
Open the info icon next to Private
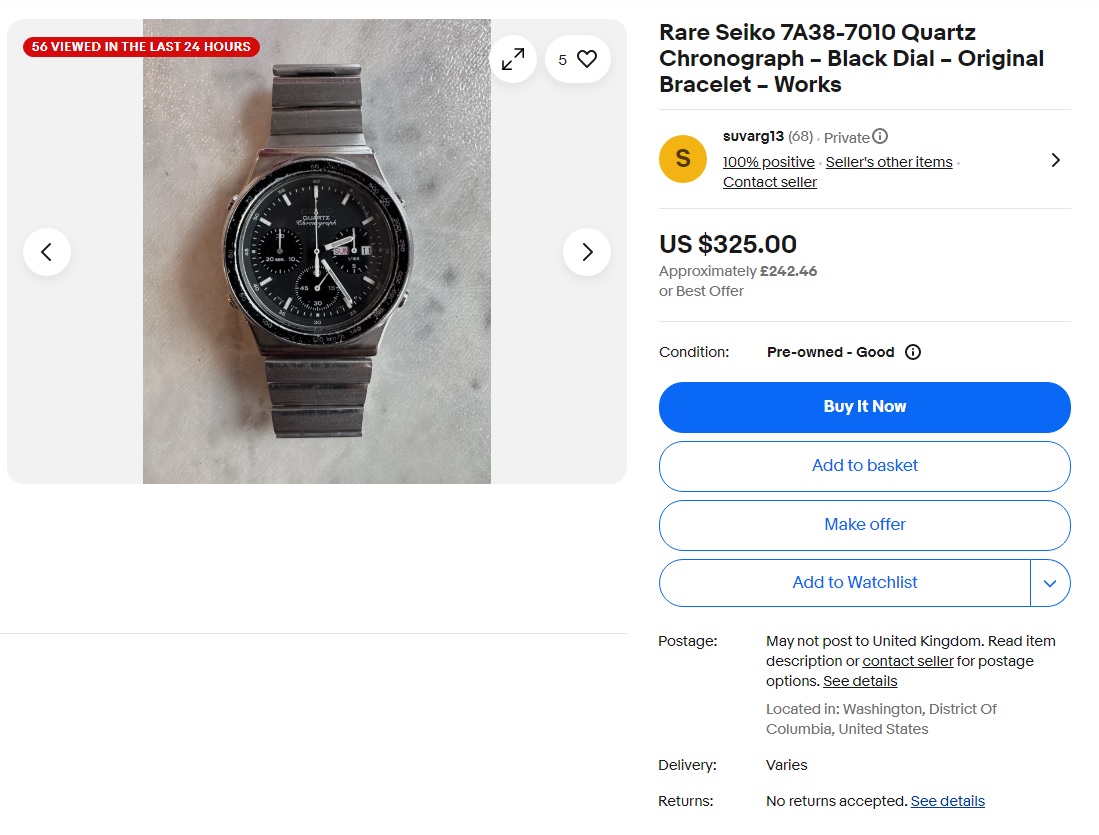point(879,136)
